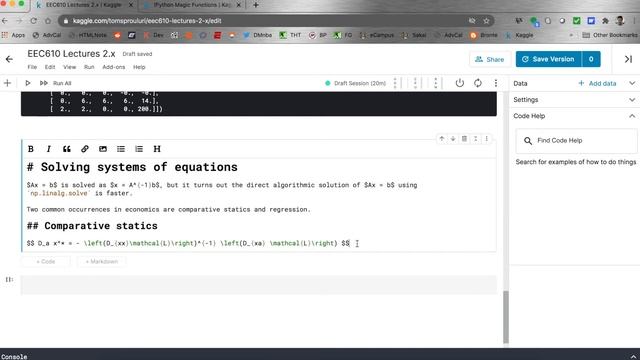Image resolution: width=640 pixels, height=360 pixels.
Task: Add a new Code cell below
Action: pyautogui.click(x=46, y=262)
